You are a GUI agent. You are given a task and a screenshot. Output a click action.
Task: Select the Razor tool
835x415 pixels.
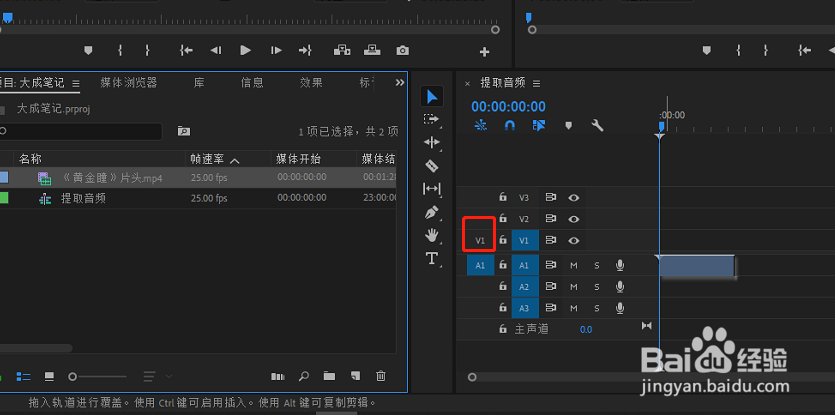click(x=432, y=166)
